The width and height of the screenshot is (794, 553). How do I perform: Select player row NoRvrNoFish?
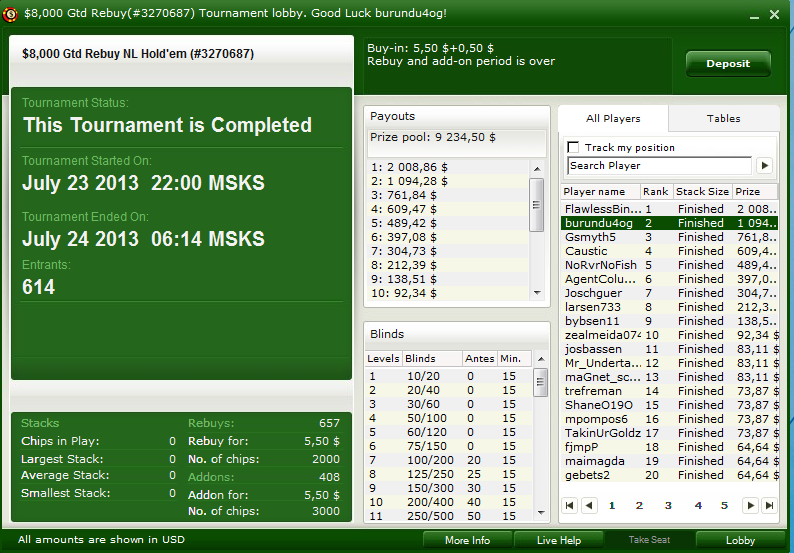[x=669, y=265]
